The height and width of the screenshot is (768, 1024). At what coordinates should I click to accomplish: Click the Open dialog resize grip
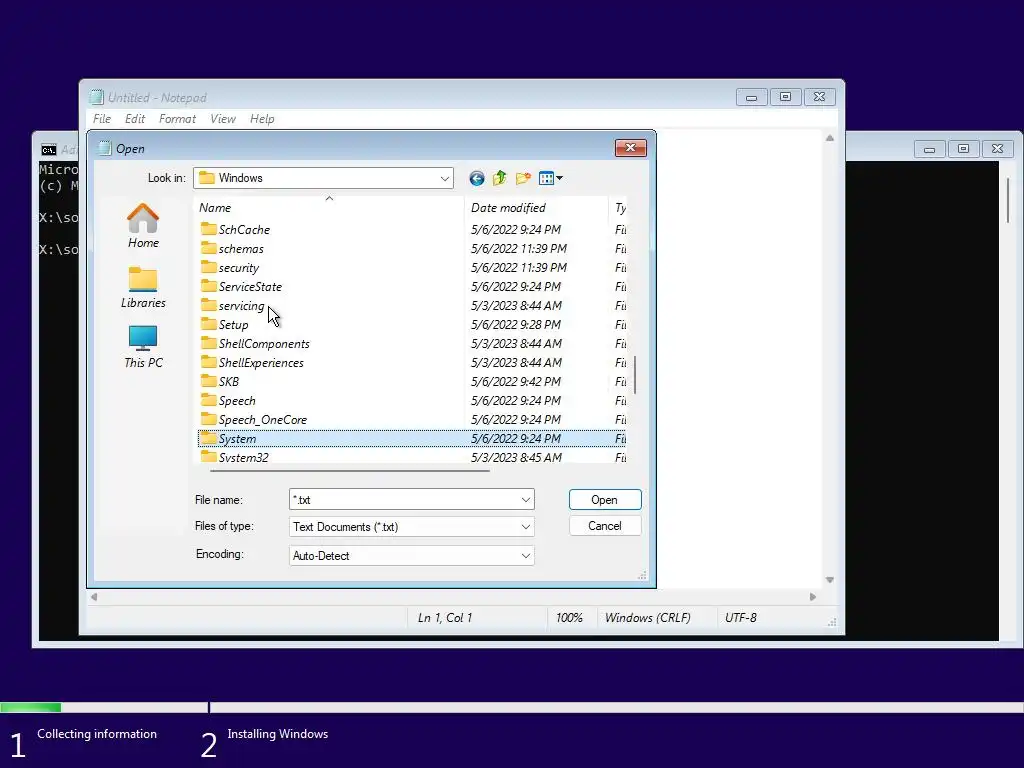(642, 575)
